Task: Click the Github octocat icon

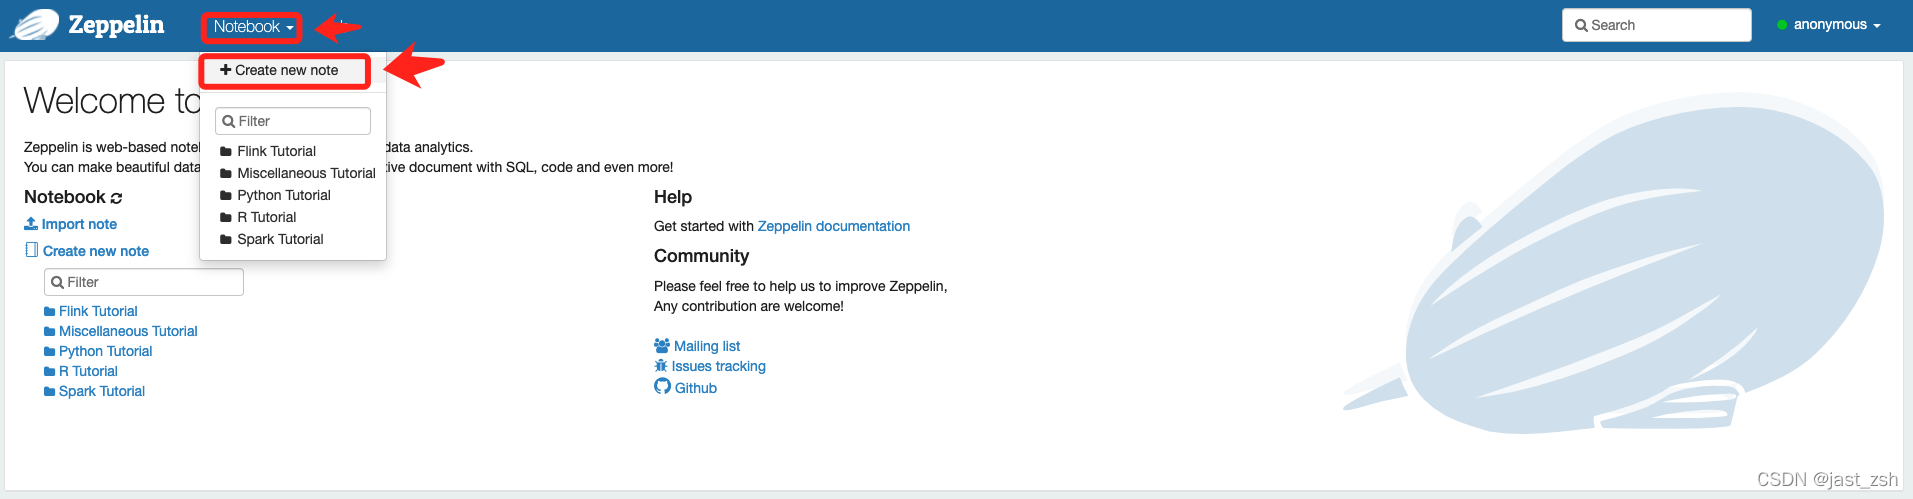Action: click(x=662, y=386)
